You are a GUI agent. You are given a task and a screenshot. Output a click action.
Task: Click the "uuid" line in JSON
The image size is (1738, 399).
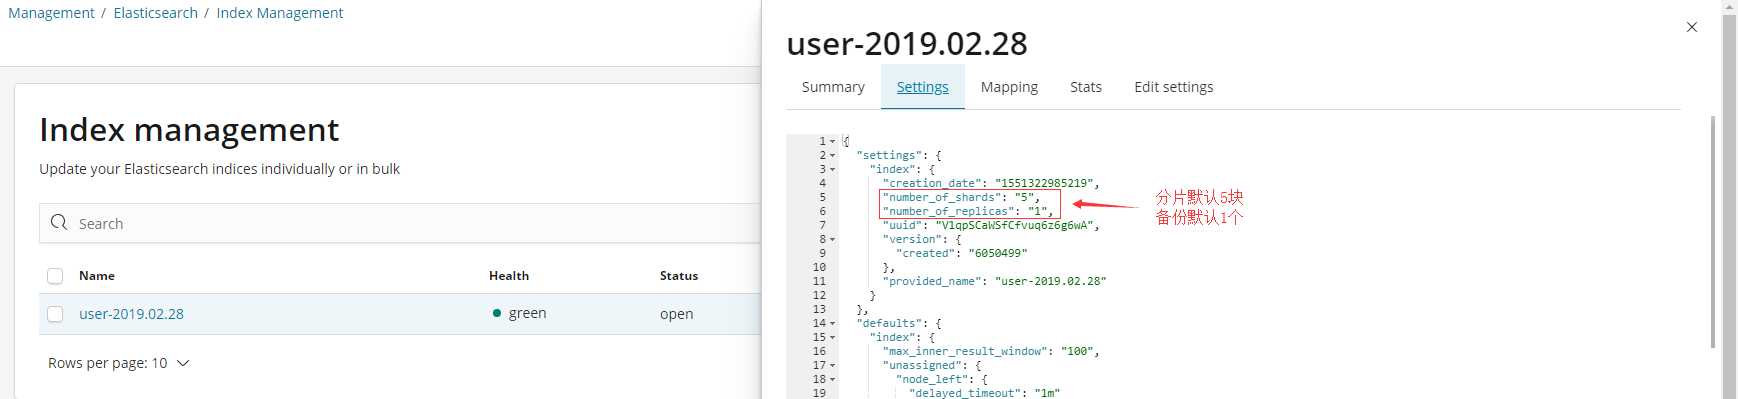click(x=991, y=225)
